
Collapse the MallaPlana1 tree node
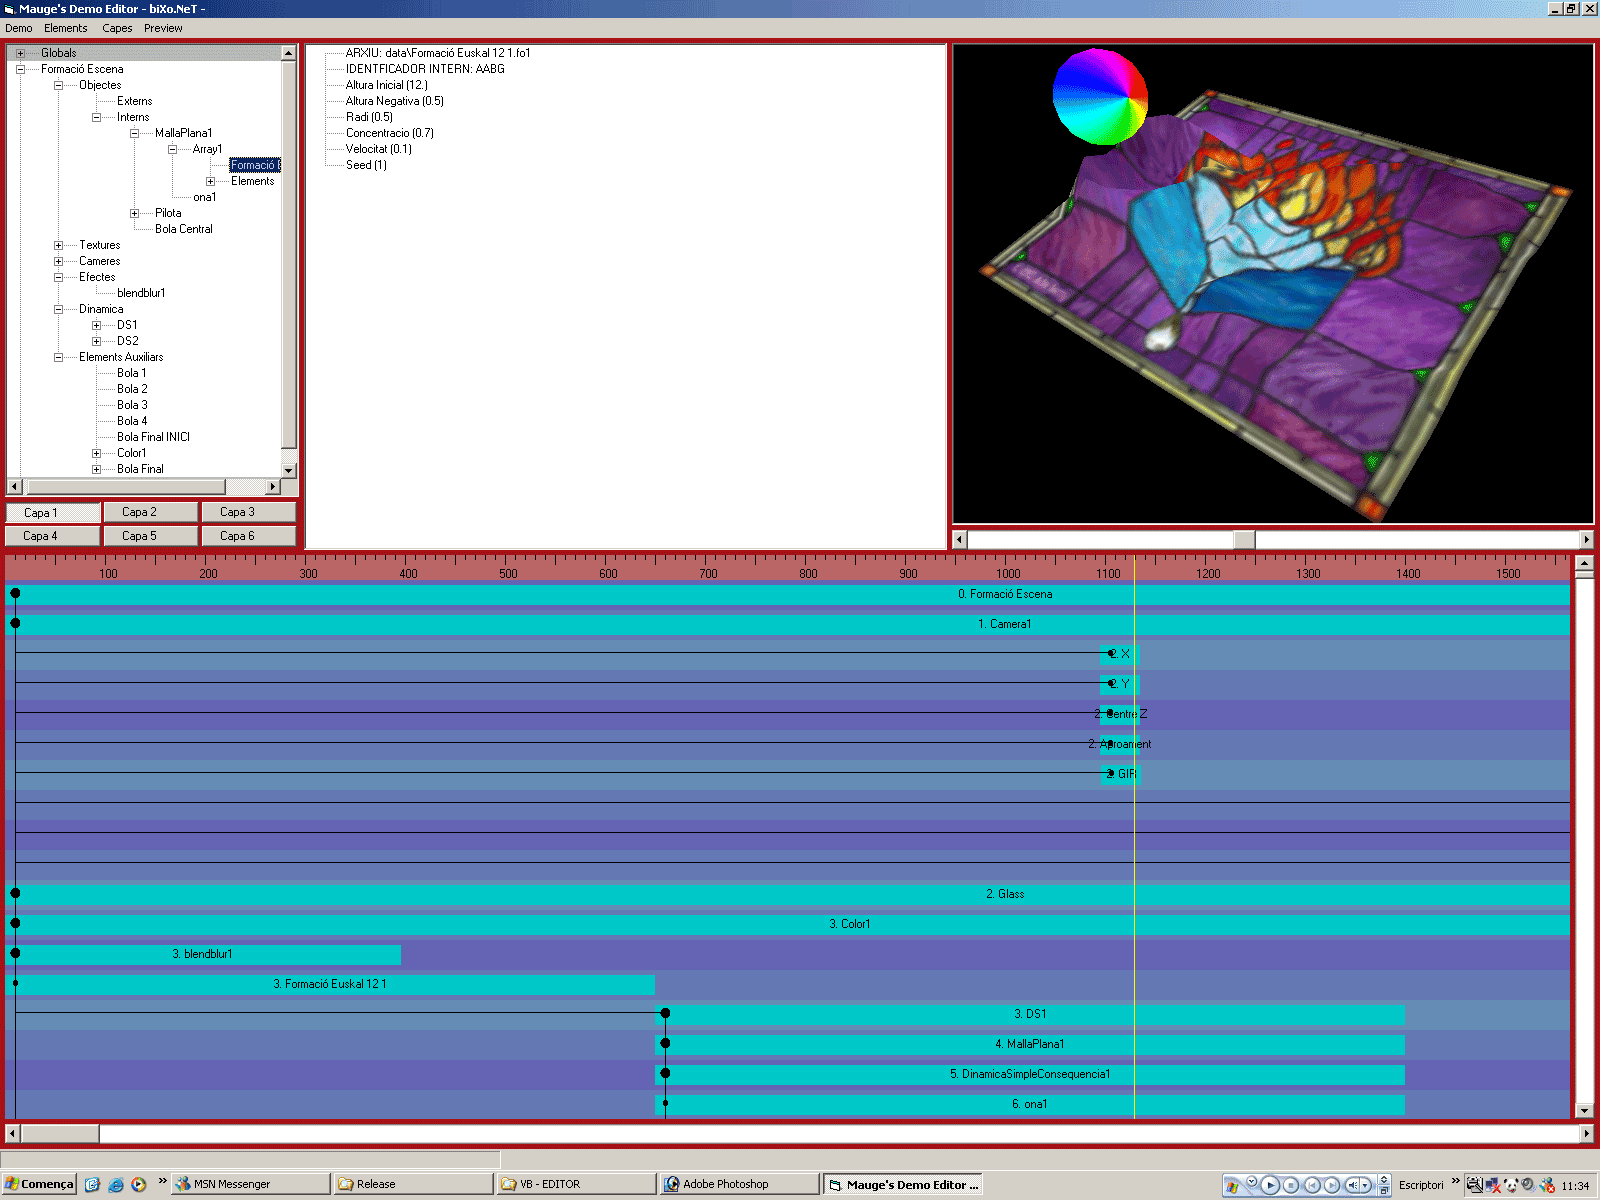tap(134, 133)
